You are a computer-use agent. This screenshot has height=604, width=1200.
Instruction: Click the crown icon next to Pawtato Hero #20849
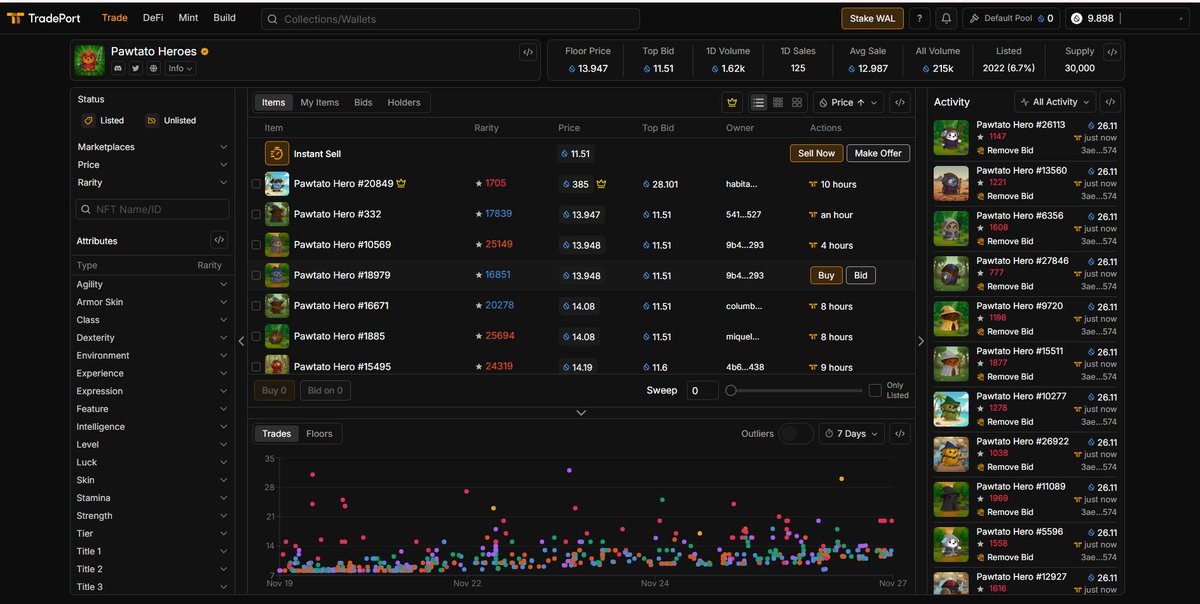[x=401, y=184]
